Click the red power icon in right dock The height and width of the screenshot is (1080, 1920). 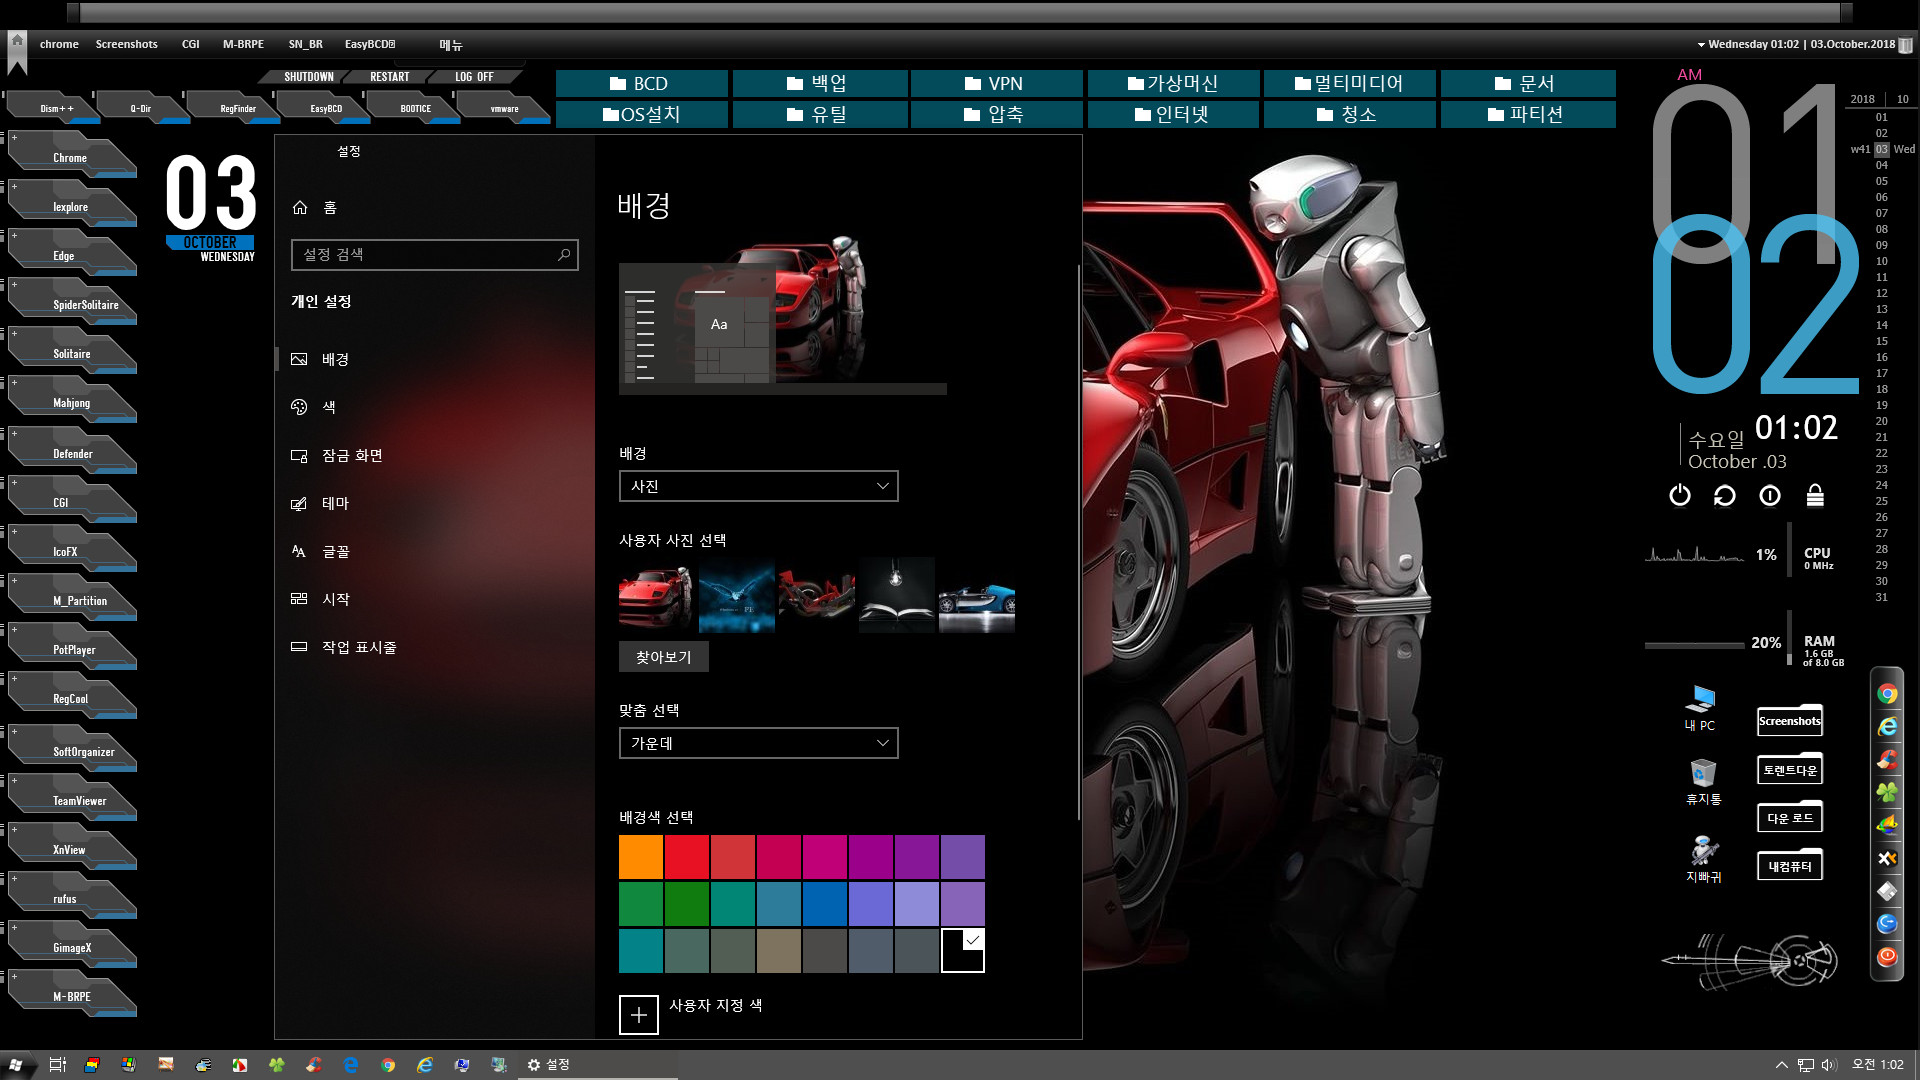[1887, 957]
